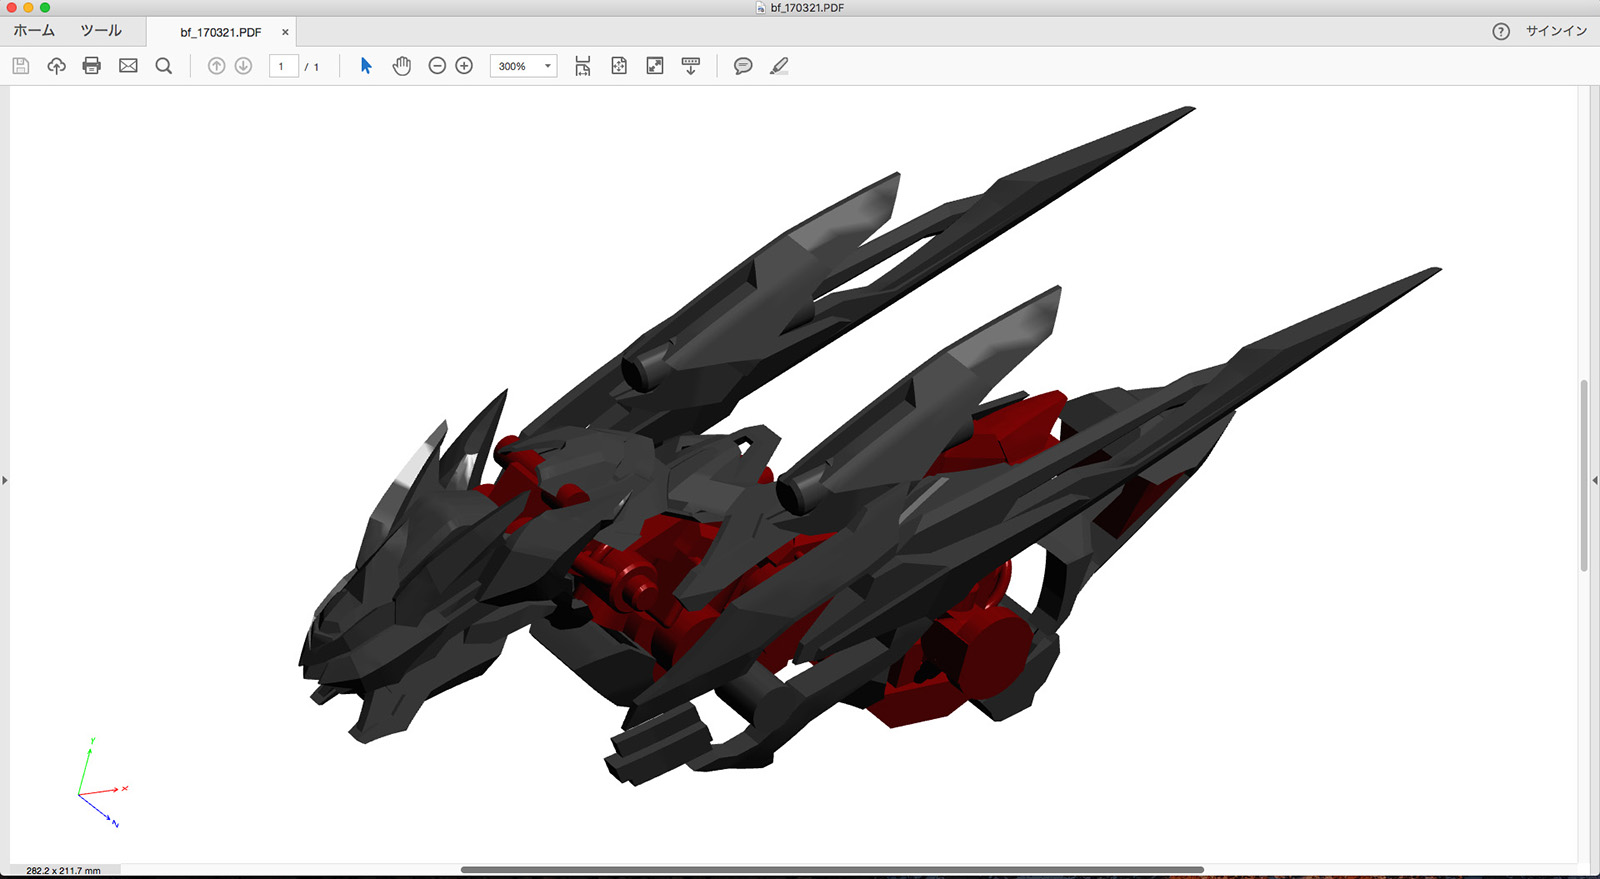Open the zoom level 300% dropdown
This screenshot has width=1600, height=879.
pos(523,66)
